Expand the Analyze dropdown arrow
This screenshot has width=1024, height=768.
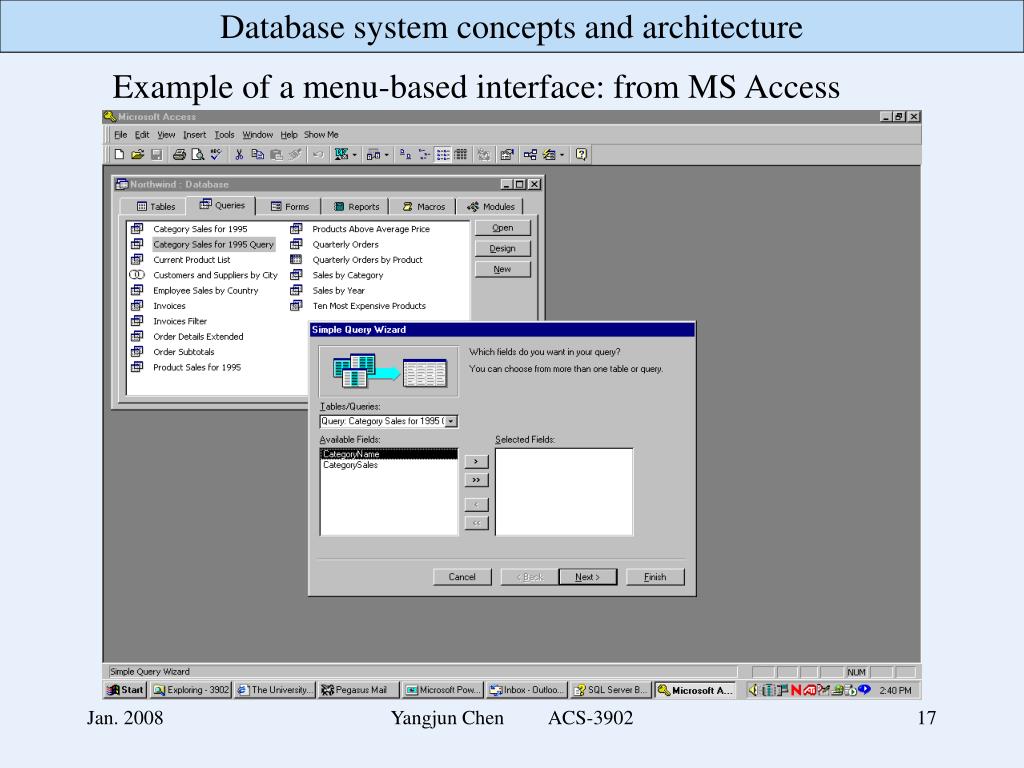tap(387, 155)
